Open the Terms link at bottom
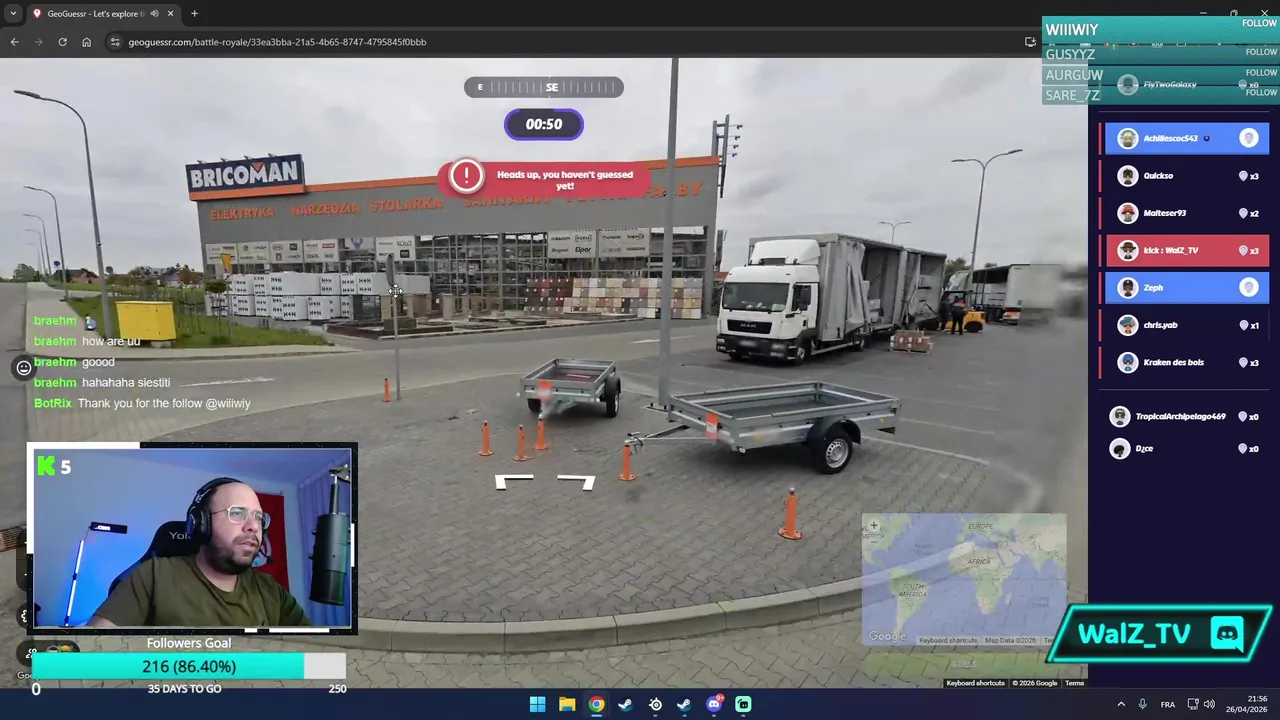This screenshot has width=1280, height=720. (x=1074, y=683)
